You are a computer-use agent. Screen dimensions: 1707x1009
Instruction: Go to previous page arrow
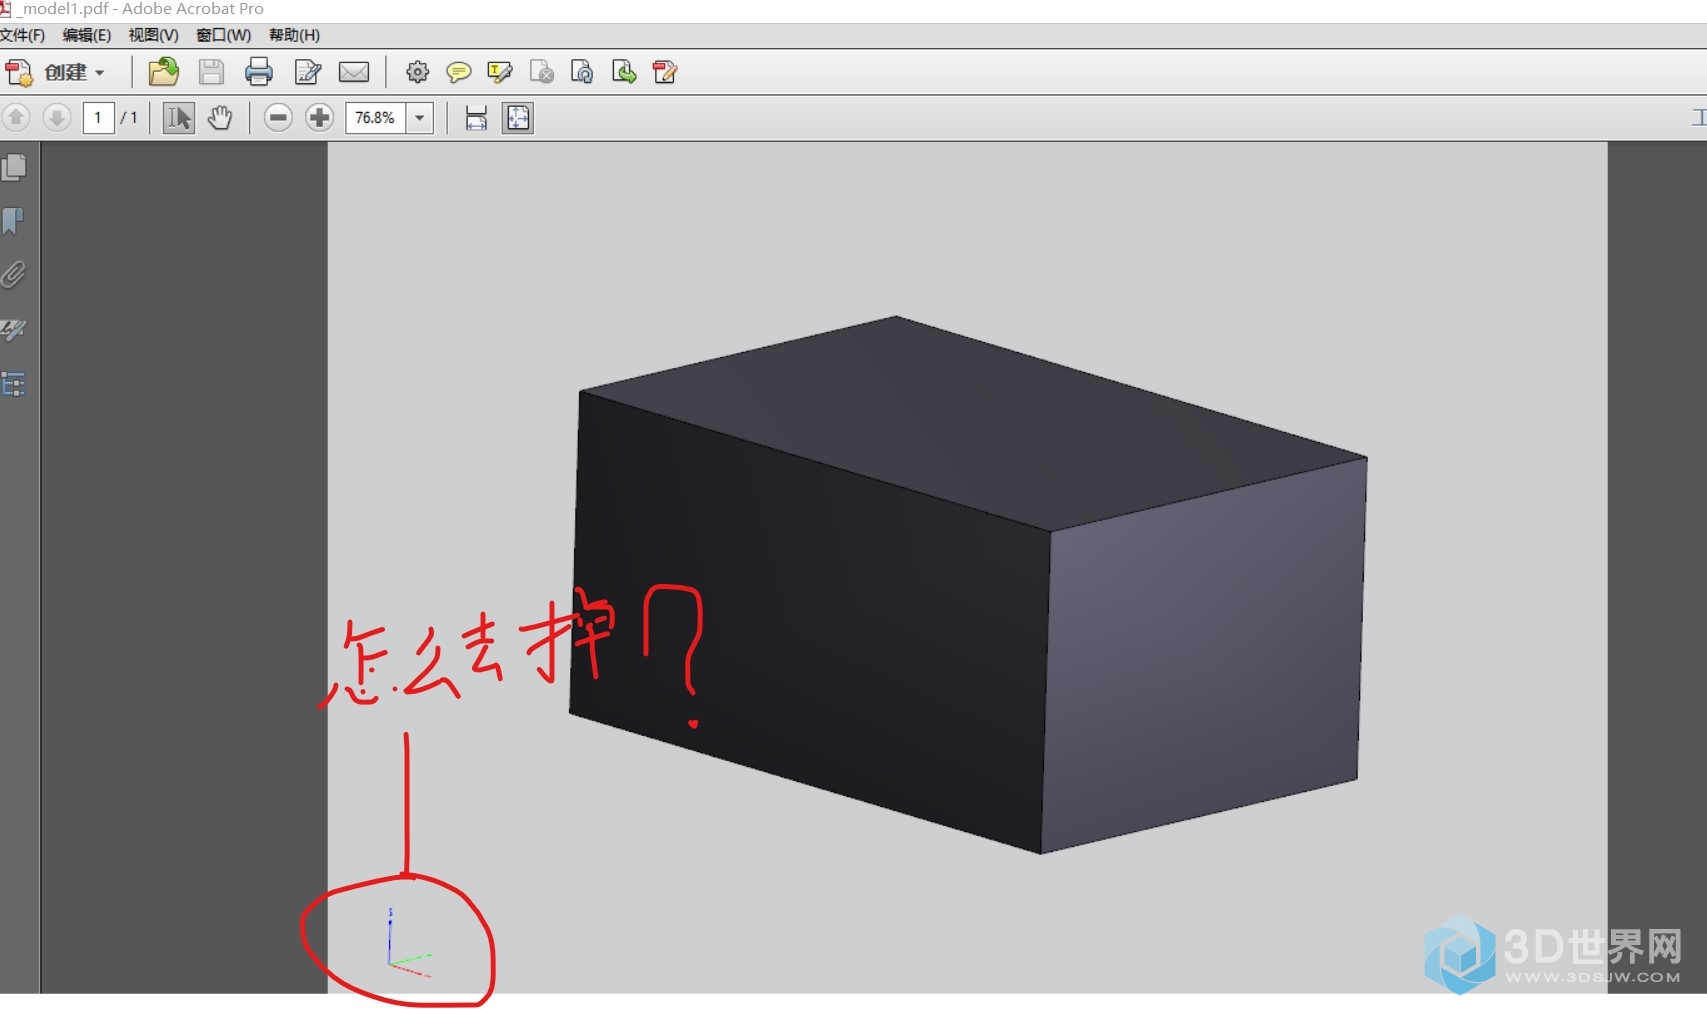click(16, 118)
